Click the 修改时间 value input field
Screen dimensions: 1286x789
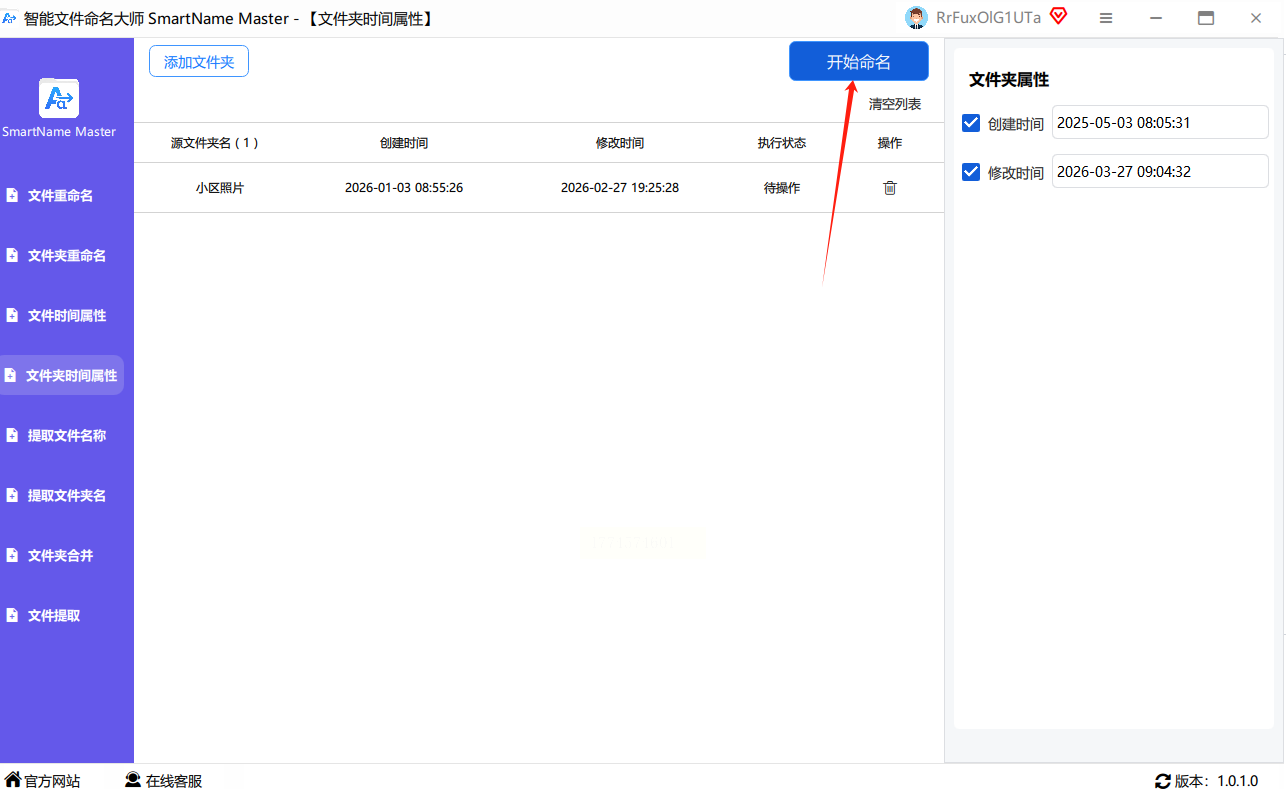point(1160,171)
